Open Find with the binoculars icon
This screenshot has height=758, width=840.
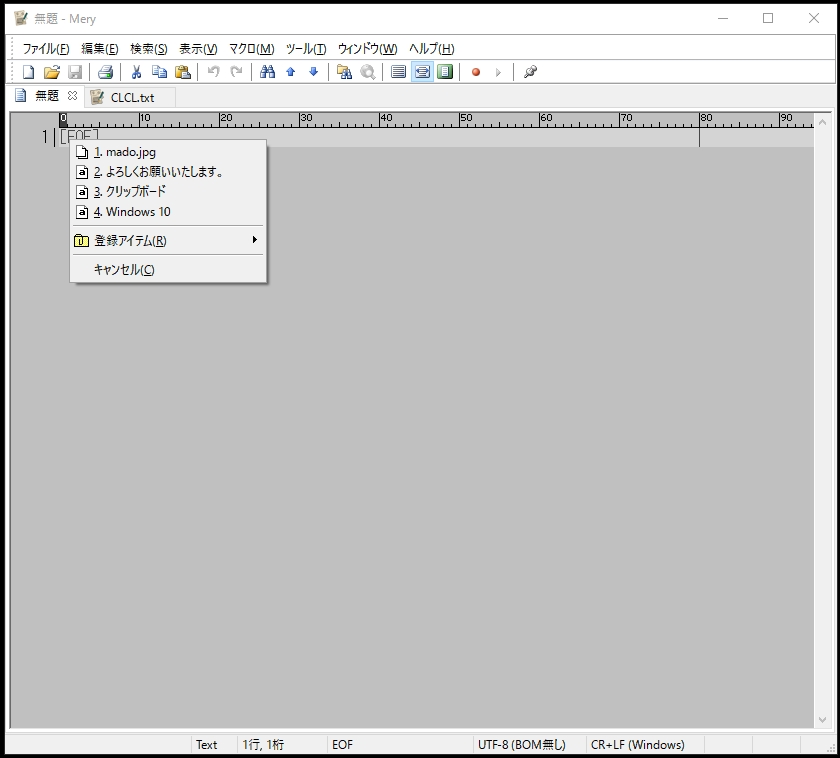pos(267,72)
